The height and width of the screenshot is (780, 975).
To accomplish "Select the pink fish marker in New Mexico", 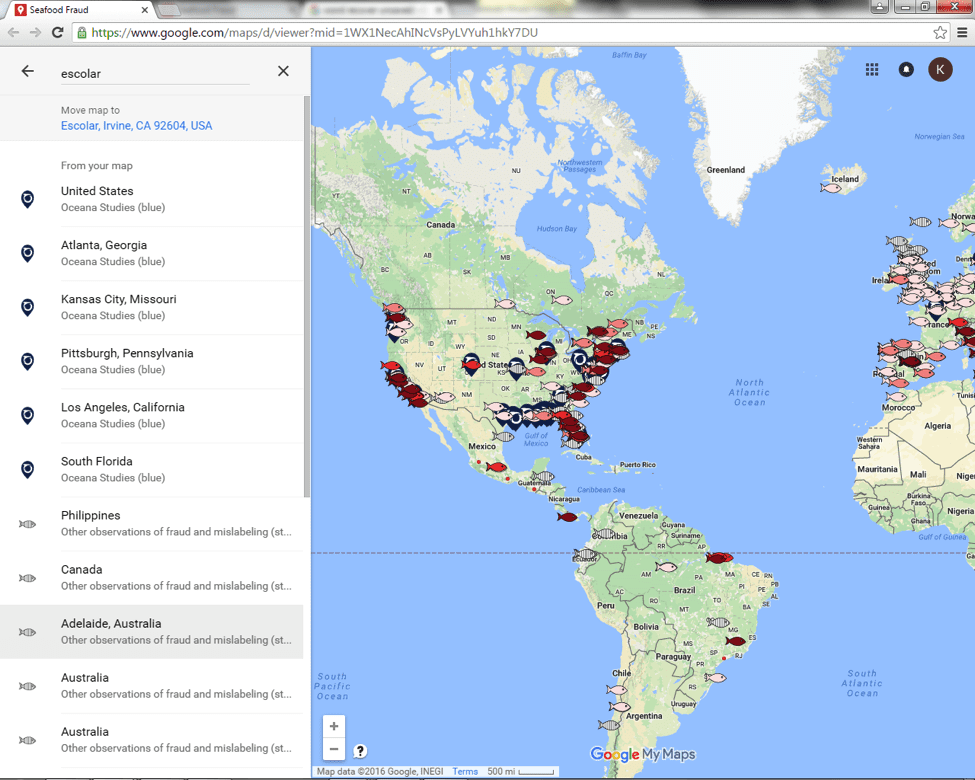I will click(x=444, y=397).
